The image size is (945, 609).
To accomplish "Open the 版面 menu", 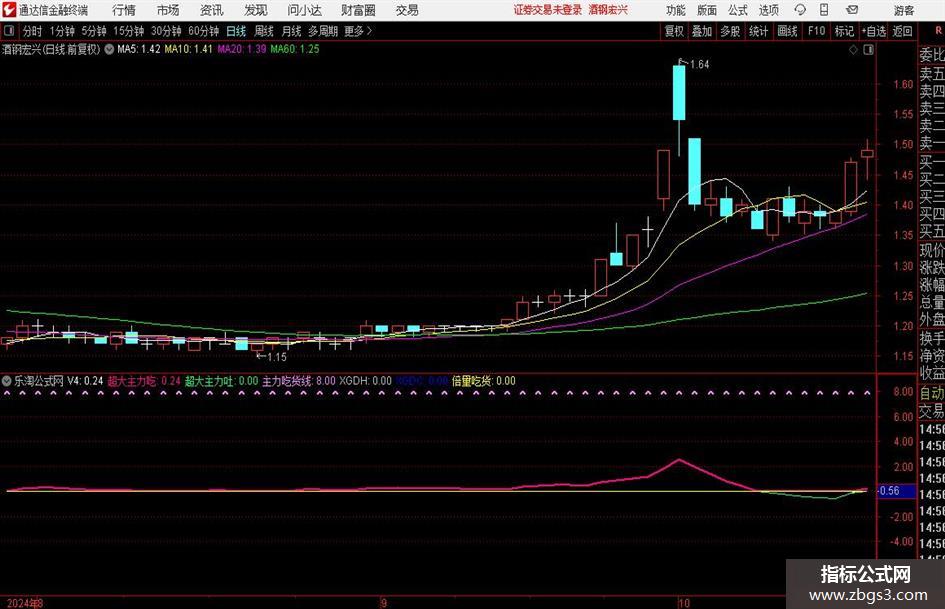I will pyautogui.click(x=707, y=10).
